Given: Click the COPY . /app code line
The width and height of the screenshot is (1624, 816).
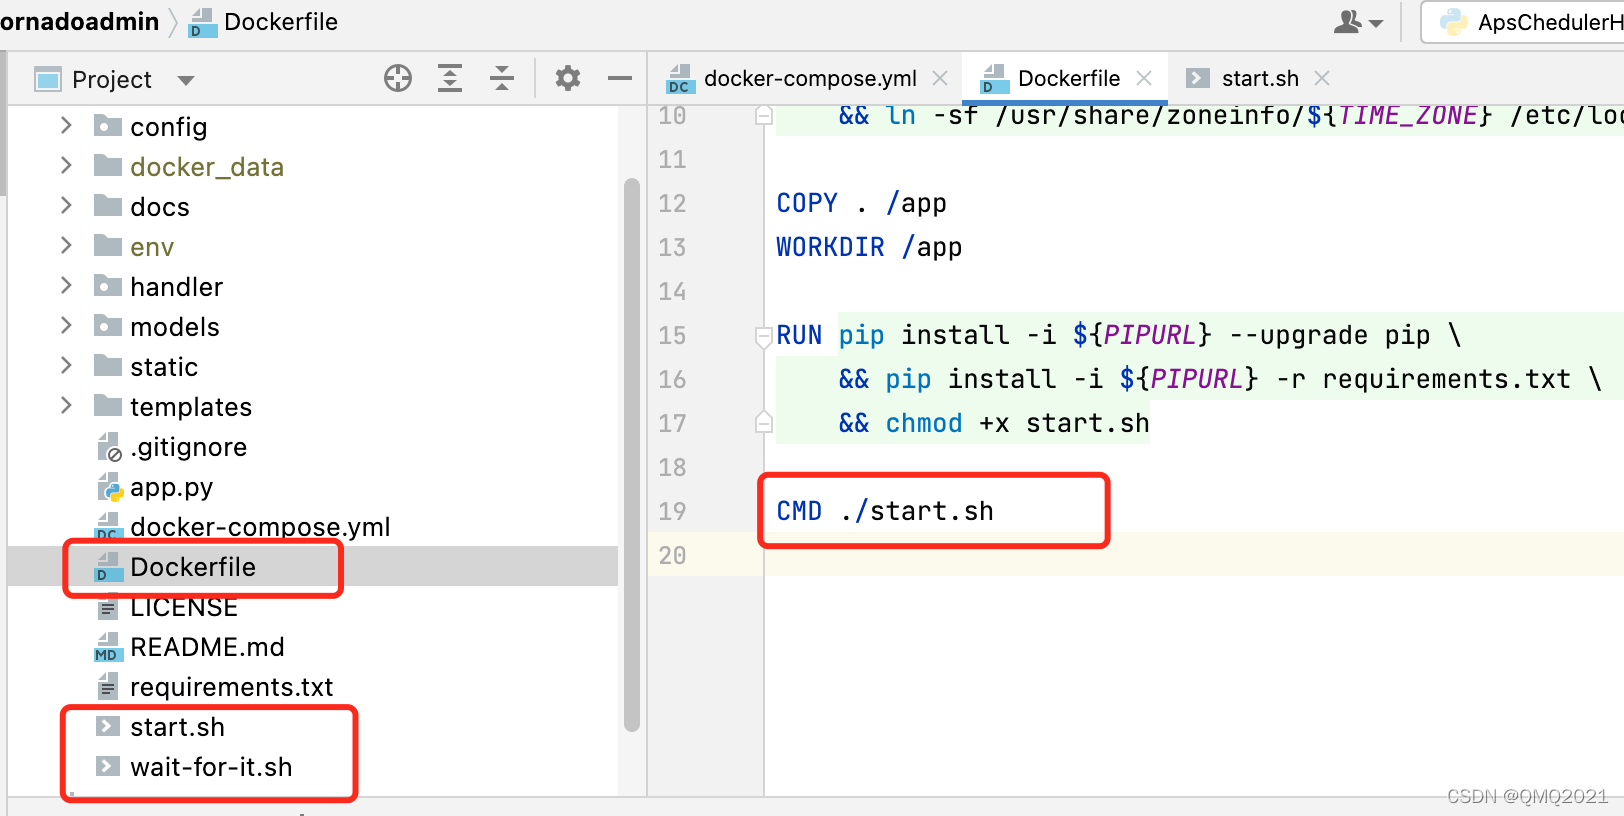Looking at the screenshot, I should (x=861, y=203).
